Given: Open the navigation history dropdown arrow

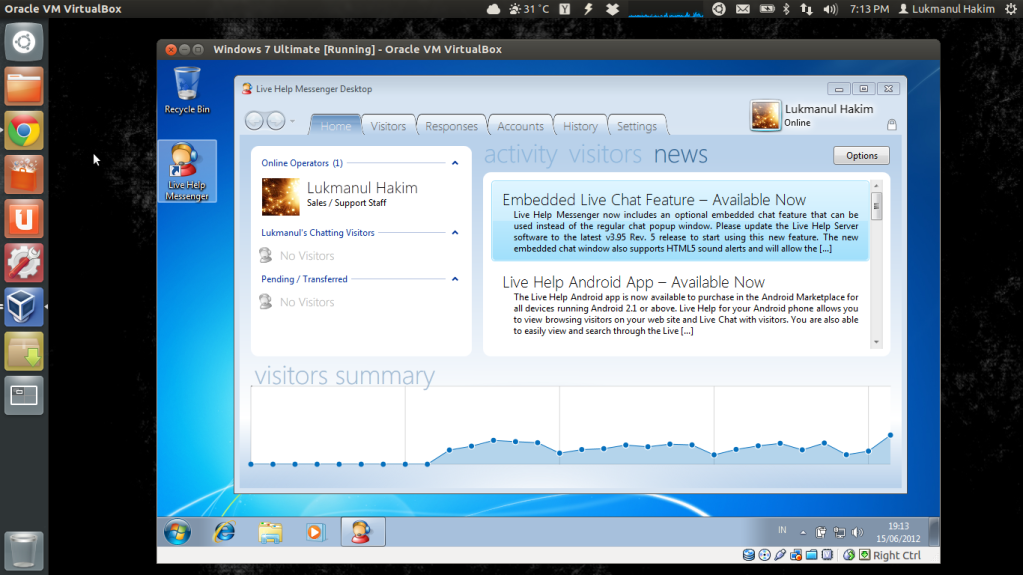Looking at the screenshot, I should (x=292, y=121).
